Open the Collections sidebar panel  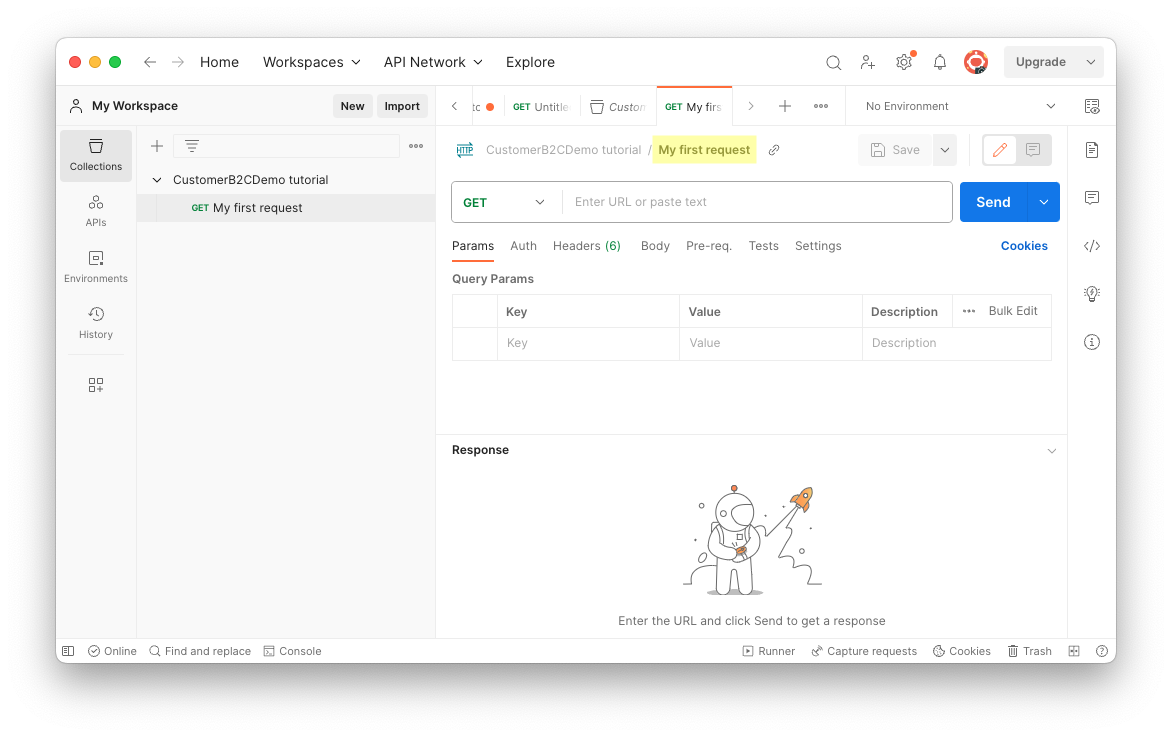pos(96,155)
